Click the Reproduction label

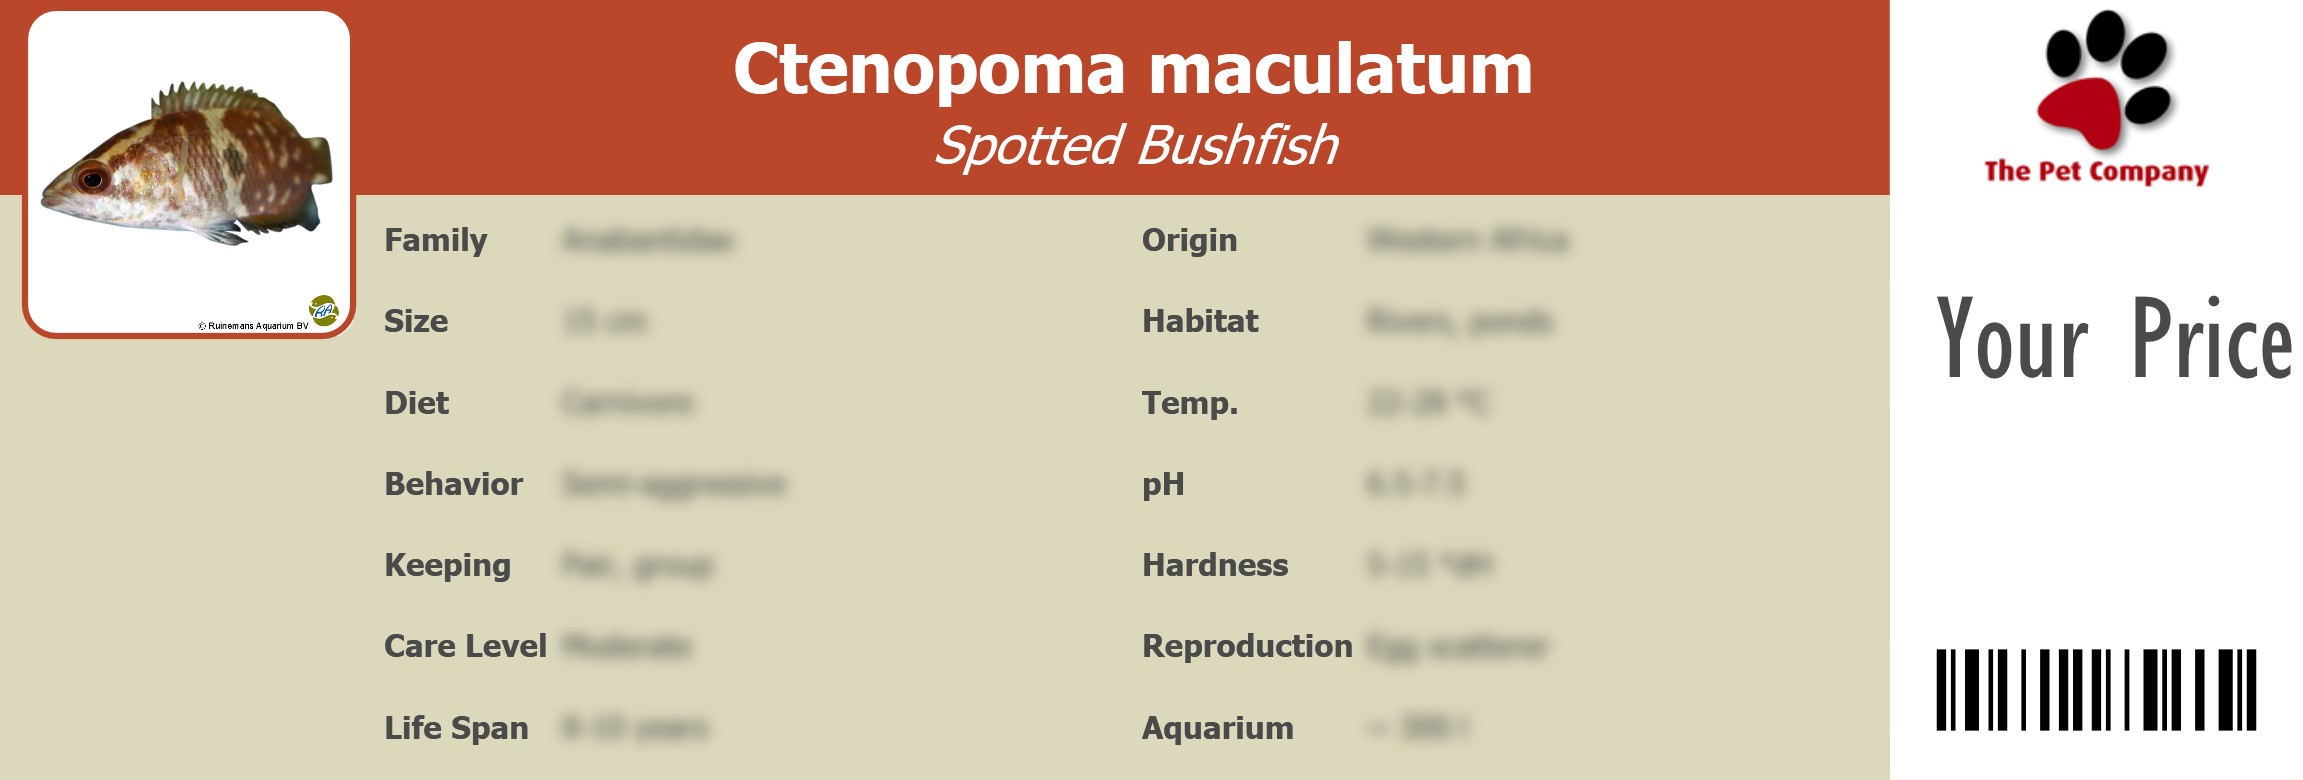1247,646
